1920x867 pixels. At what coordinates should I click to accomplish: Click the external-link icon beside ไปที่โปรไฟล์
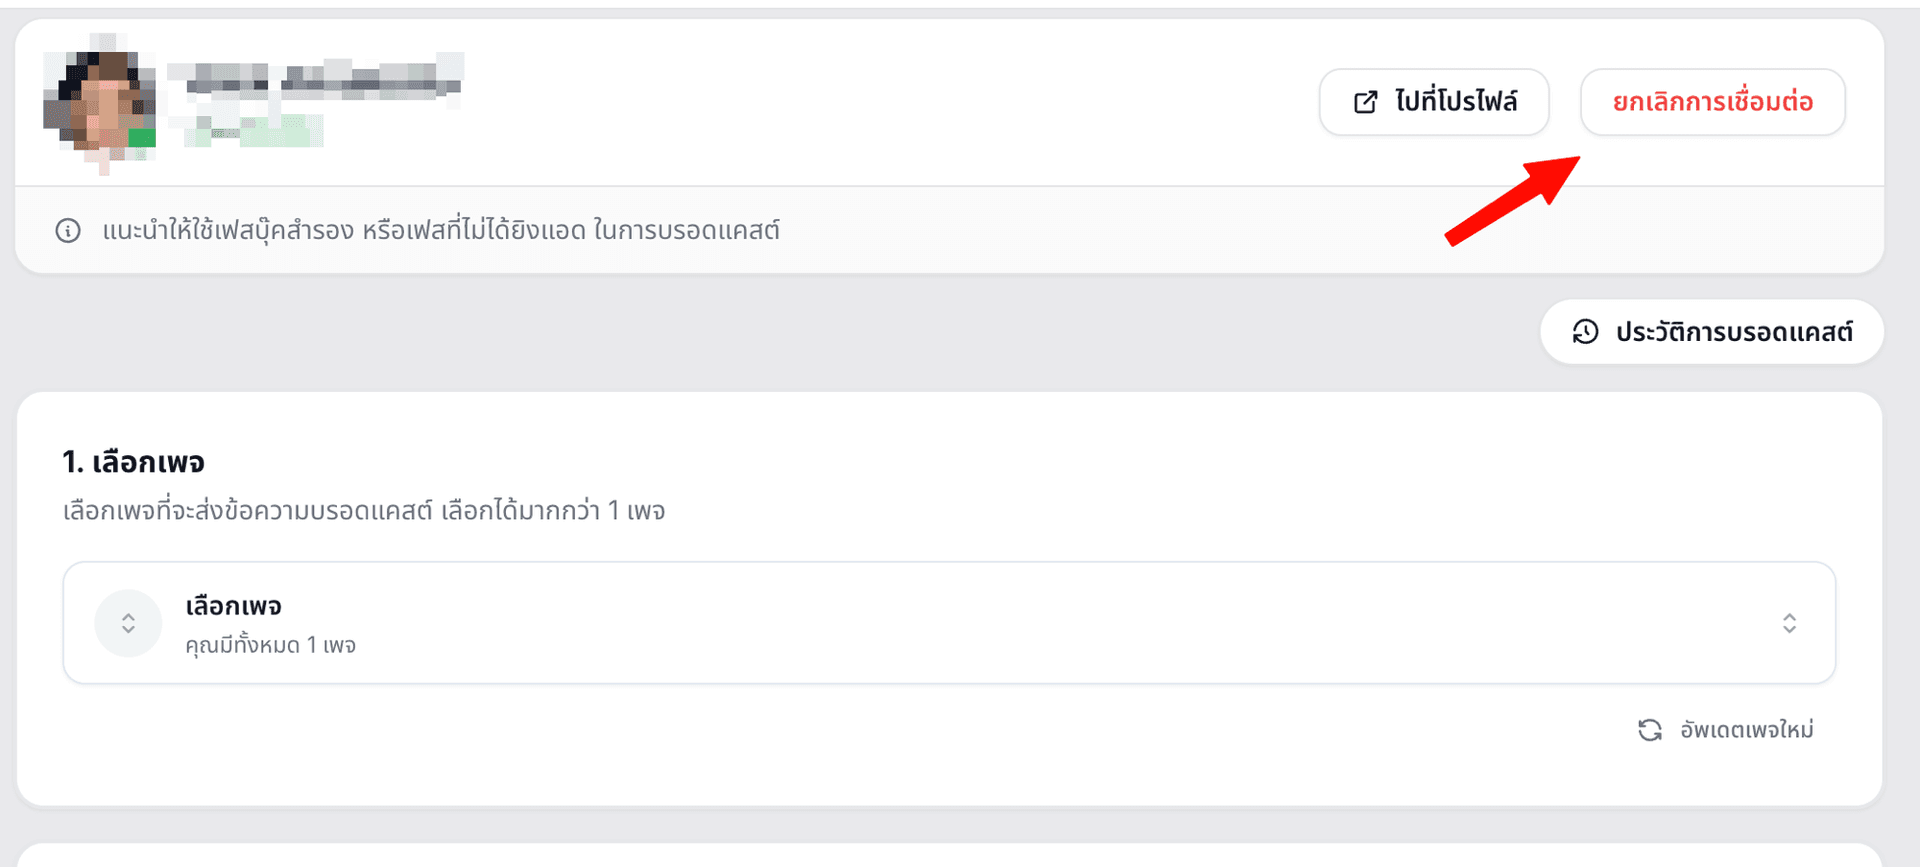click(x=1365, y=102)
